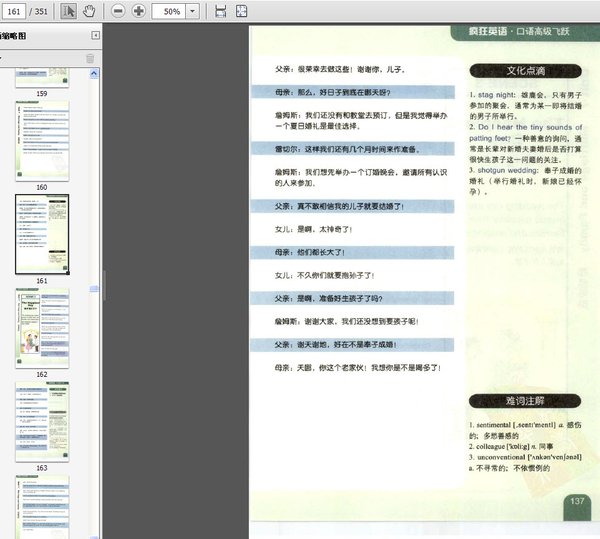600x539 pixels.
Task: Delete page using the trash icon
Action: 90,59
